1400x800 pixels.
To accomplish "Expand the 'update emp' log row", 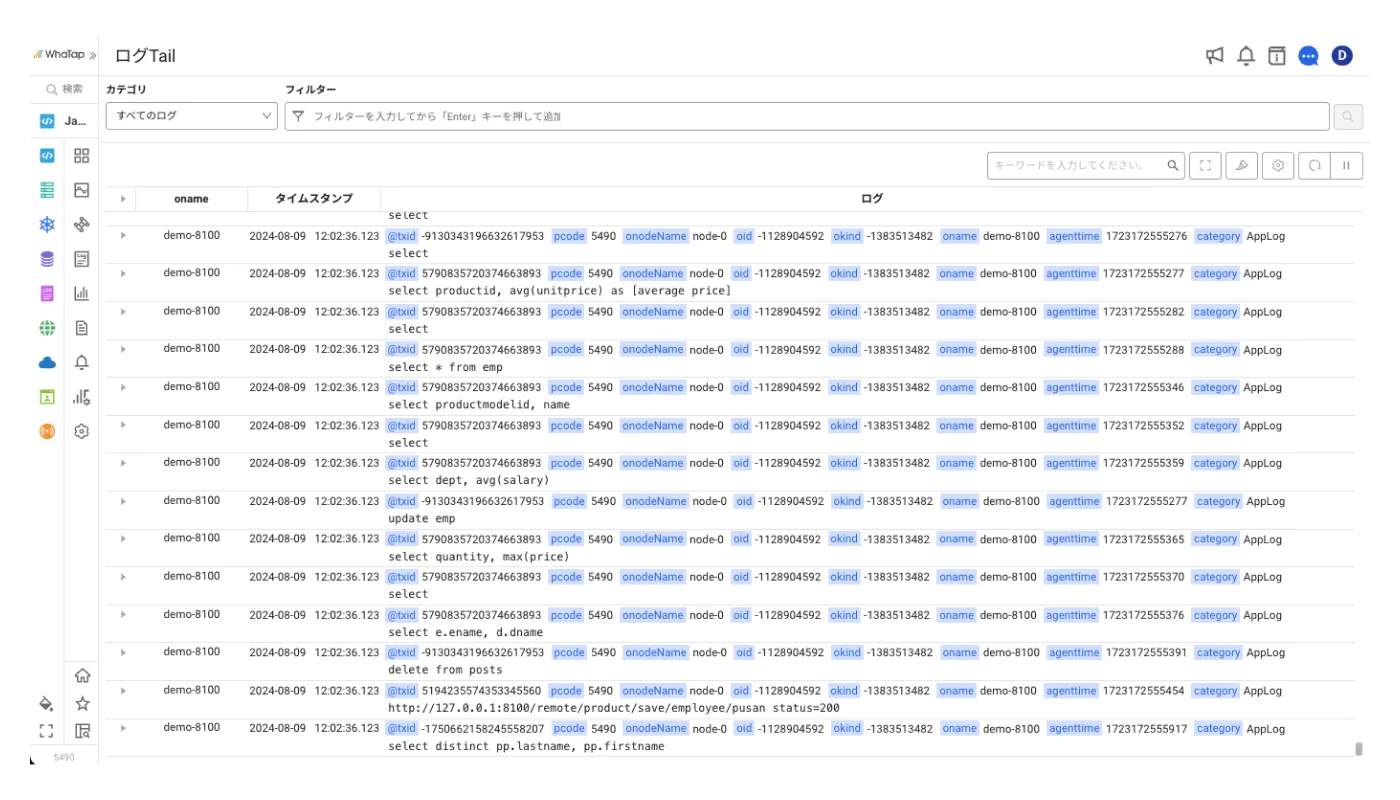I will point(123,501).
